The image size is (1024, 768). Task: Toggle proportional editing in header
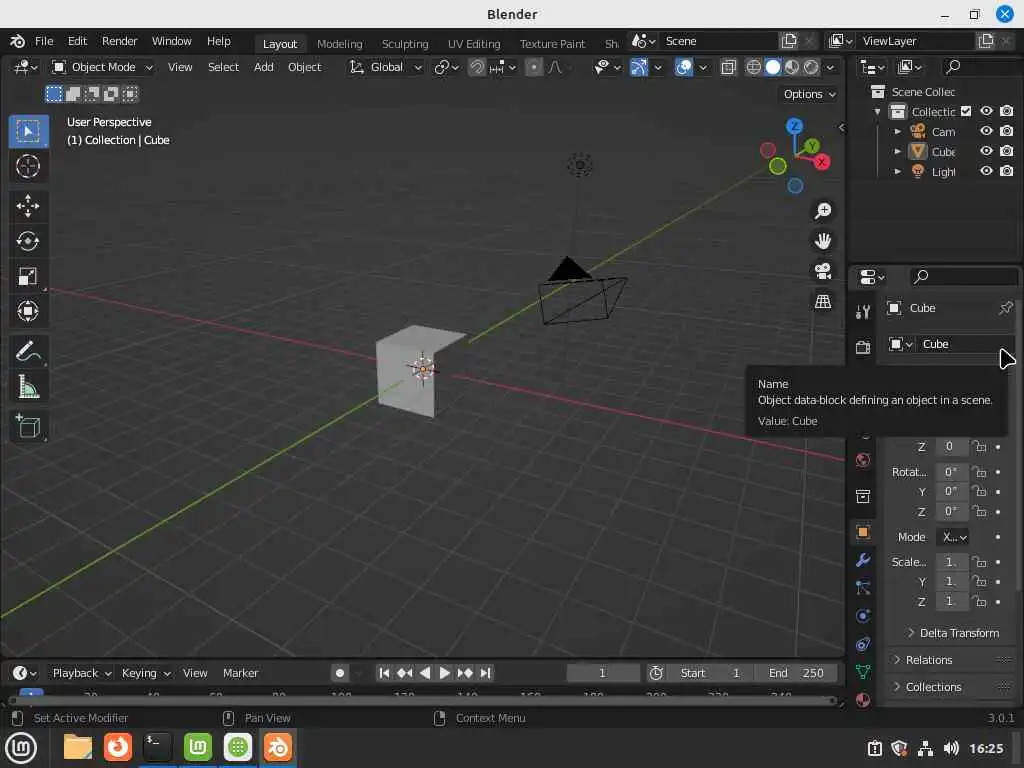(x=534, y=67)
